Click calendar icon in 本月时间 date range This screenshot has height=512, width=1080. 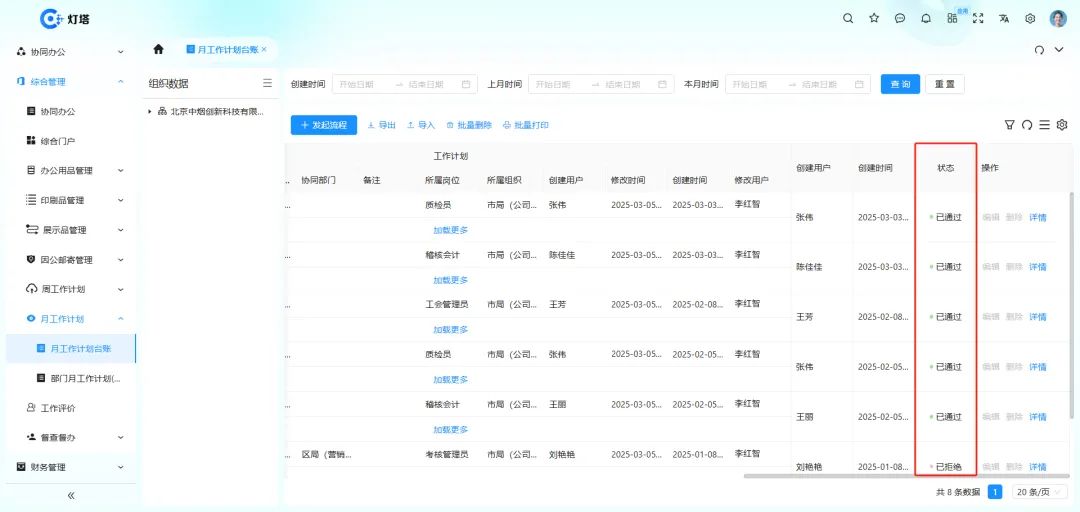point(859,84)
